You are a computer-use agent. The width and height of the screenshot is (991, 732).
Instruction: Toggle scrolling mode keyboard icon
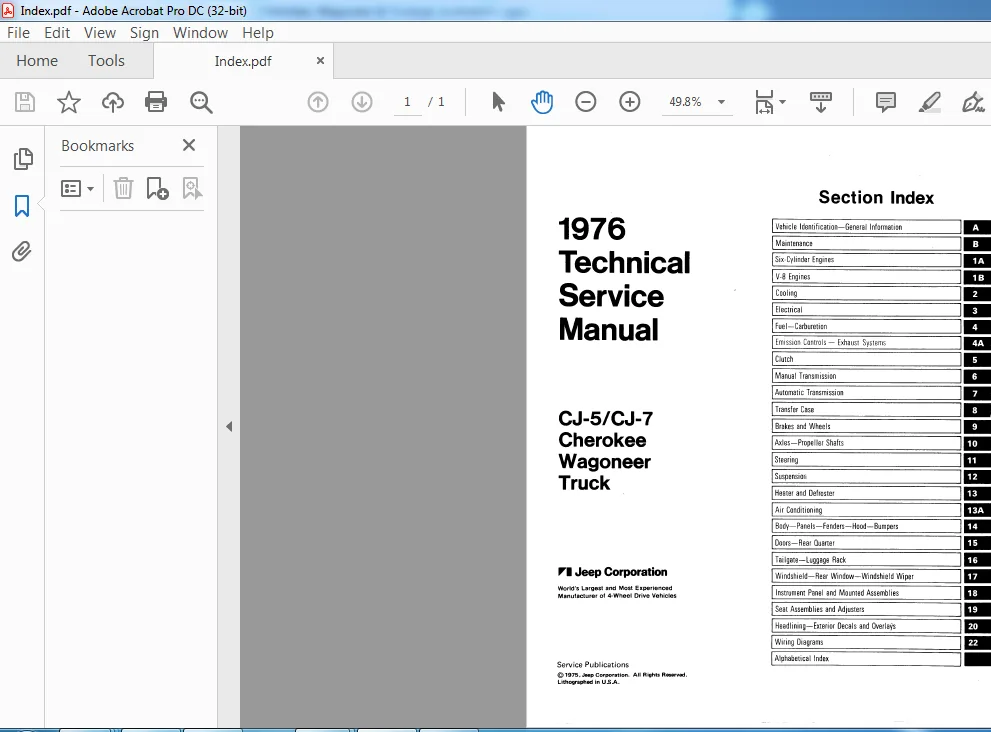coord(820,102)
